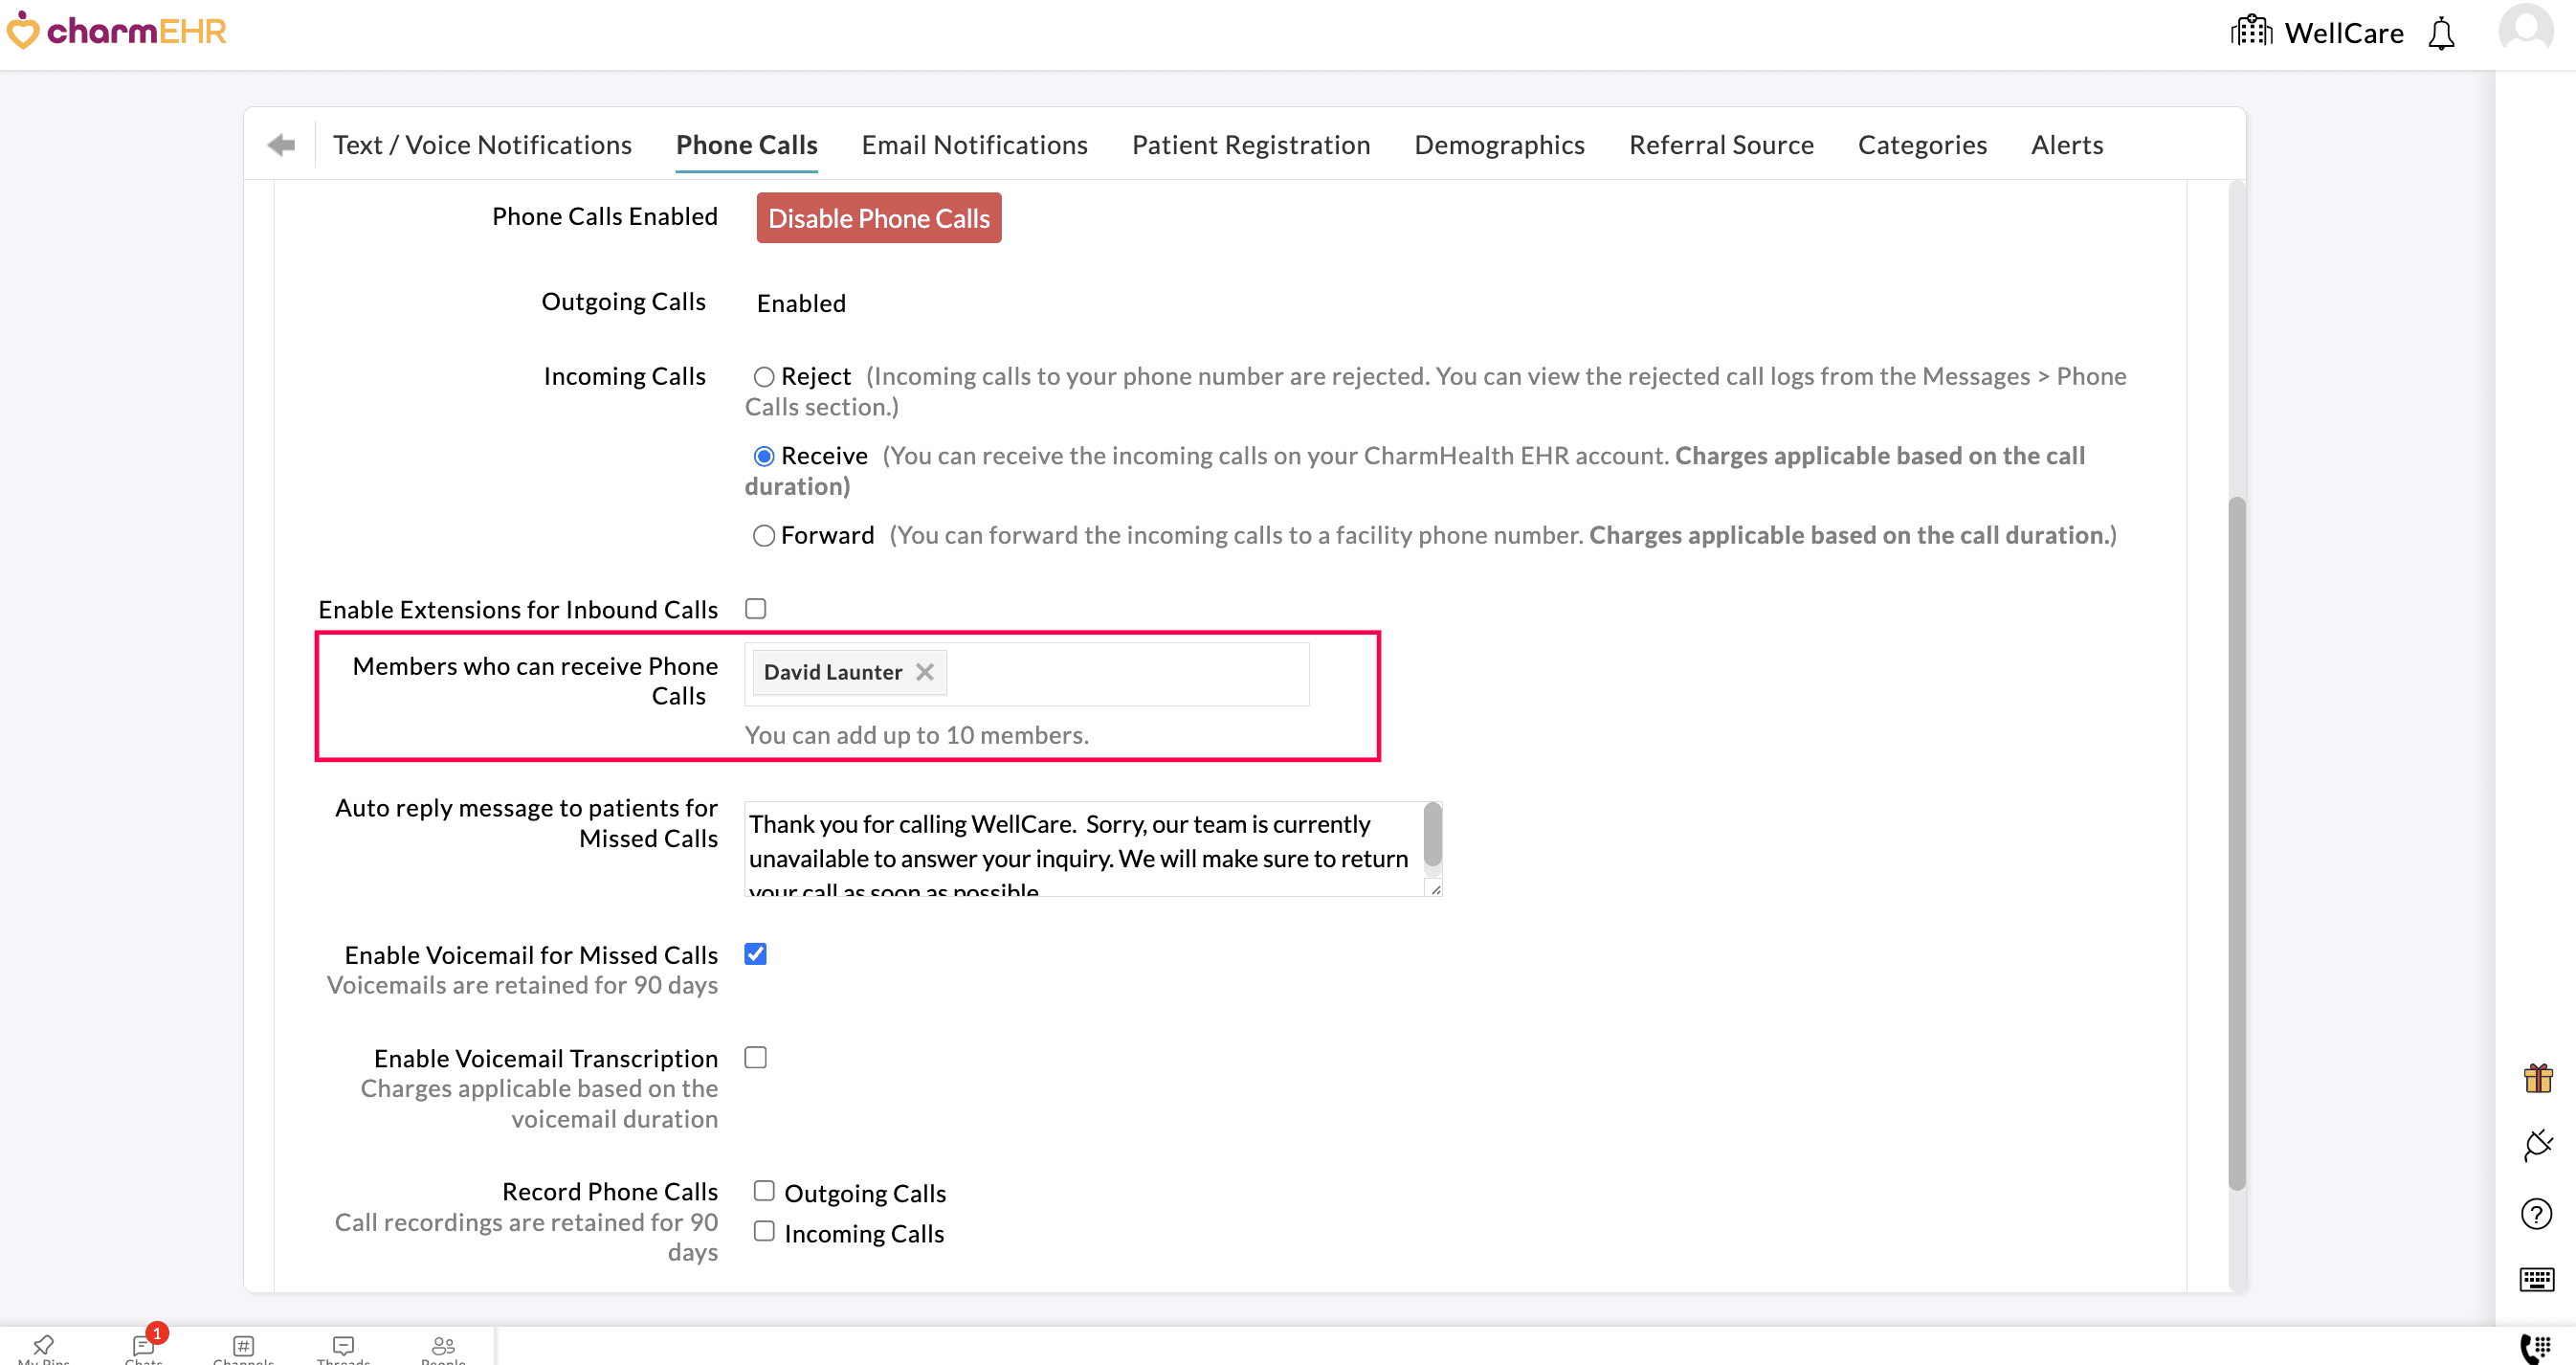This screenshot has height=1365, width=2576.
Task: Click Disable Phone Calls button
Action: 878,218
